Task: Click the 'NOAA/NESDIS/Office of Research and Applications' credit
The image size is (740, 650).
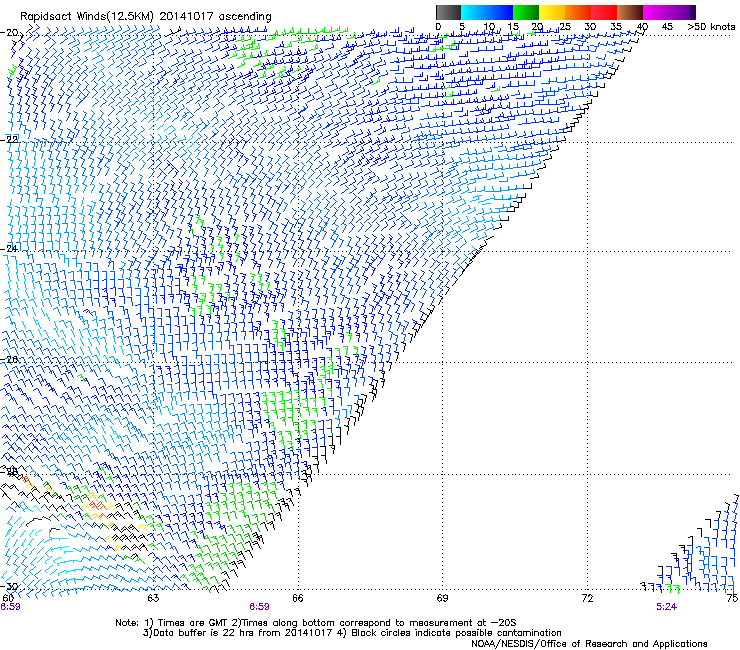Action: (x=589, y=644)
